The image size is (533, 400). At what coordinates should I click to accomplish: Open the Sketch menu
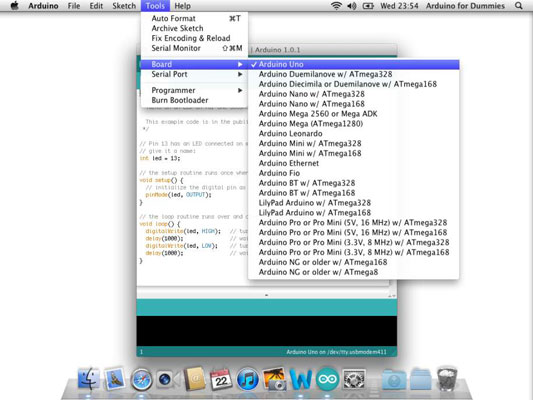click(x=124, y=6)
